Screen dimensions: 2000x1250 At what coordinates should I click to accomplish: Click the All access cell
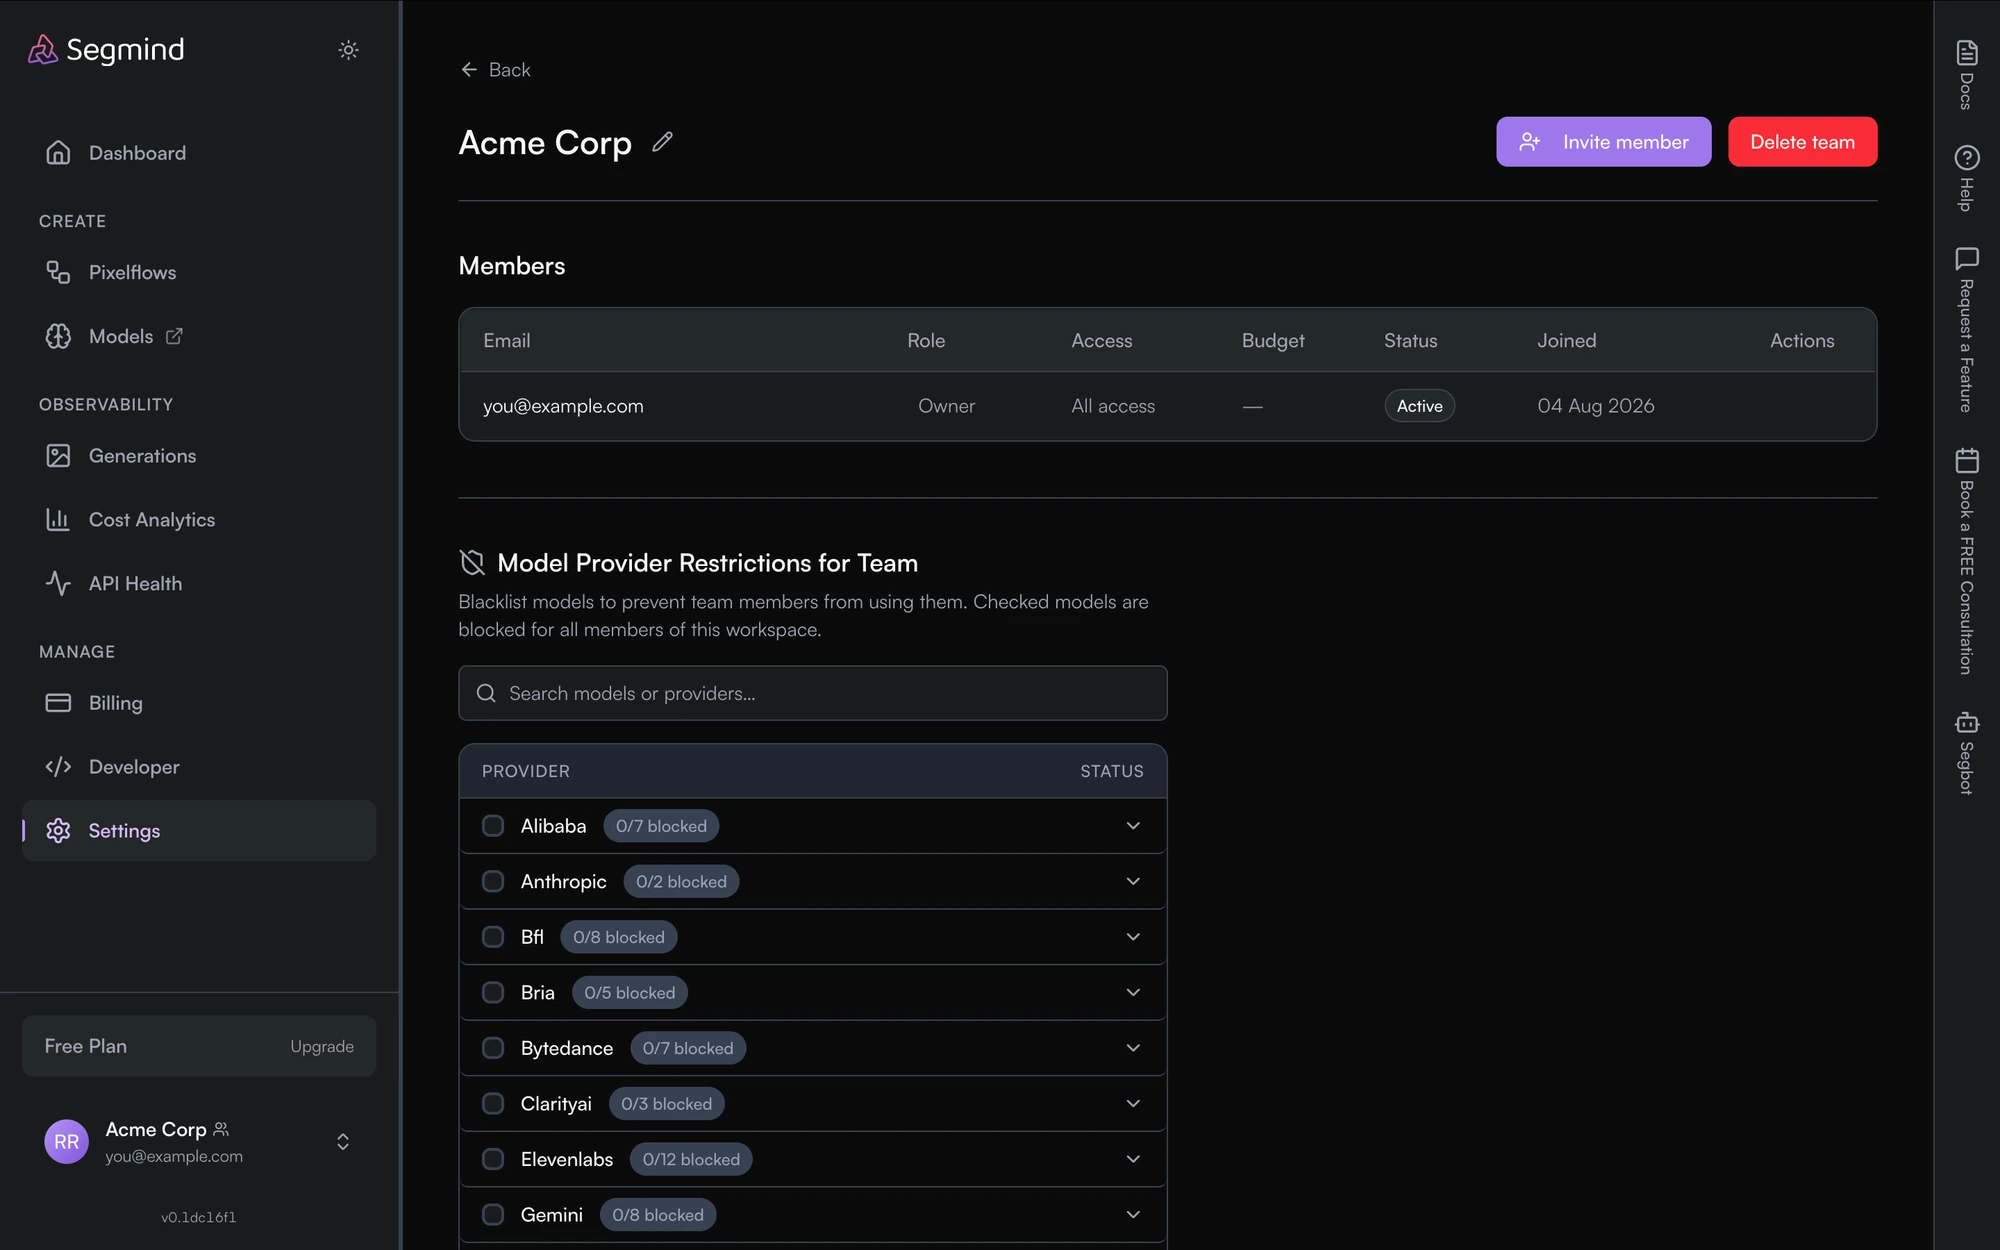pos(1113,406)
